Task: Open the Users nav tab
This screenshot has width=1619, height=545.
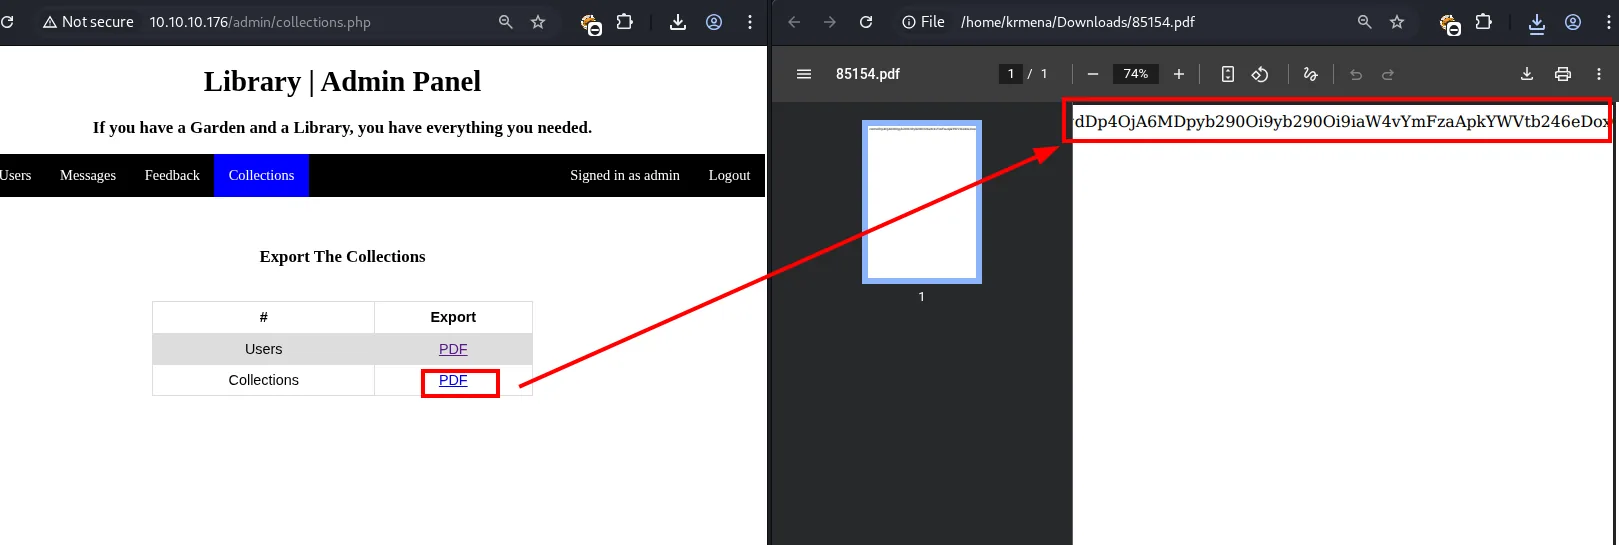Action: click(x=15, y=175)
